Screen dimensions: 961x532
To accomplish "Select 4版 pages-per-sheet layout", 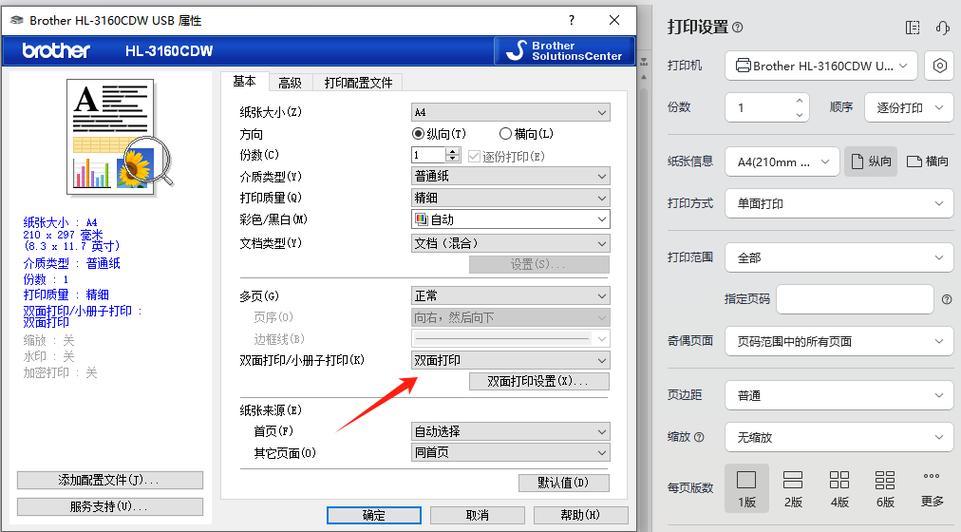I will tap(839, 488).
